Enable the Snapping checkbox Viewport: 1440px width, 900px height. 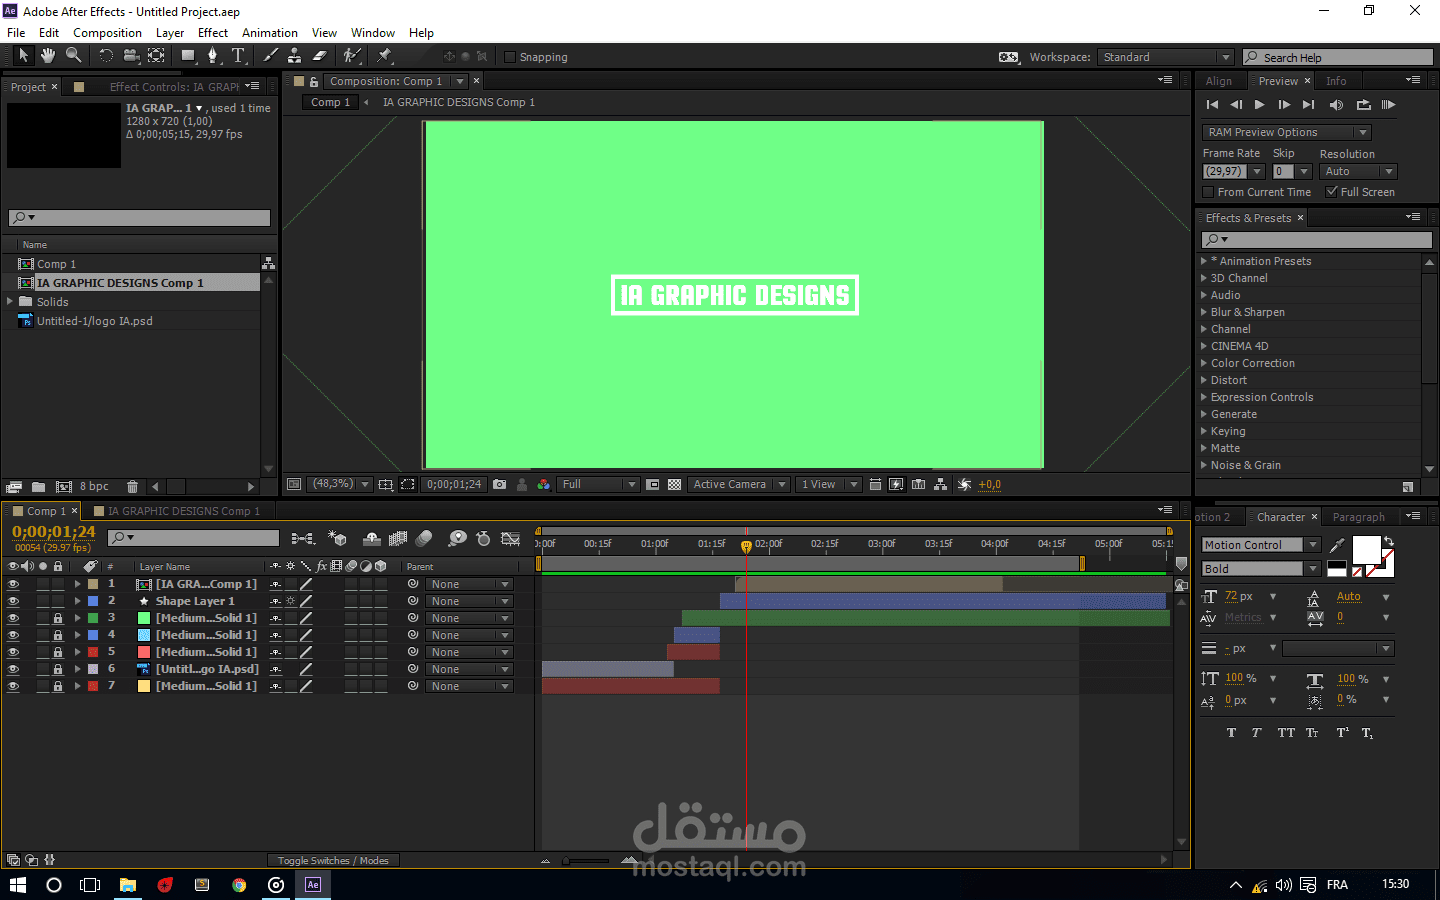[x=510, y=57]
